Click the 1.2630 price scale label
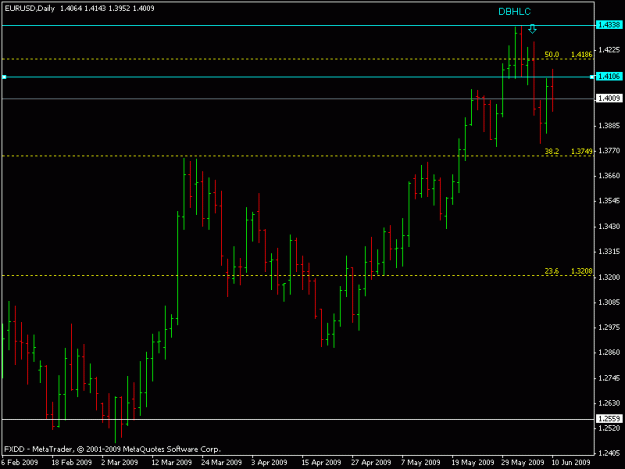The height and width of the screenshot is (469, 625). [x=609, y=403]
